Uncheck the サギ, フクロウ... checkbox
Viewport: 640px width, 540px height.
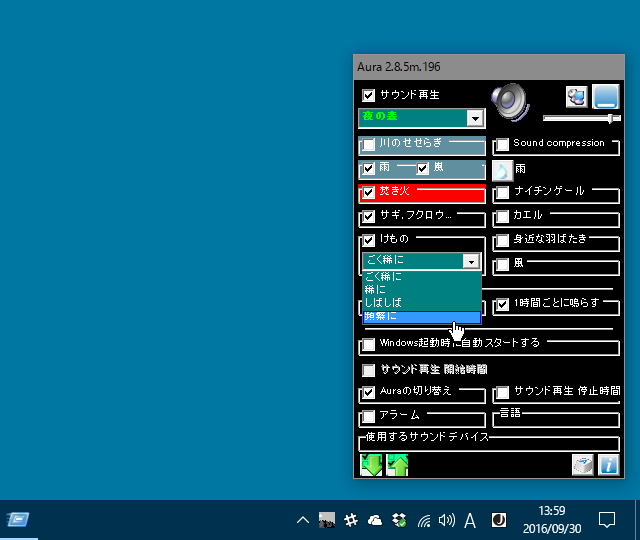369,216
